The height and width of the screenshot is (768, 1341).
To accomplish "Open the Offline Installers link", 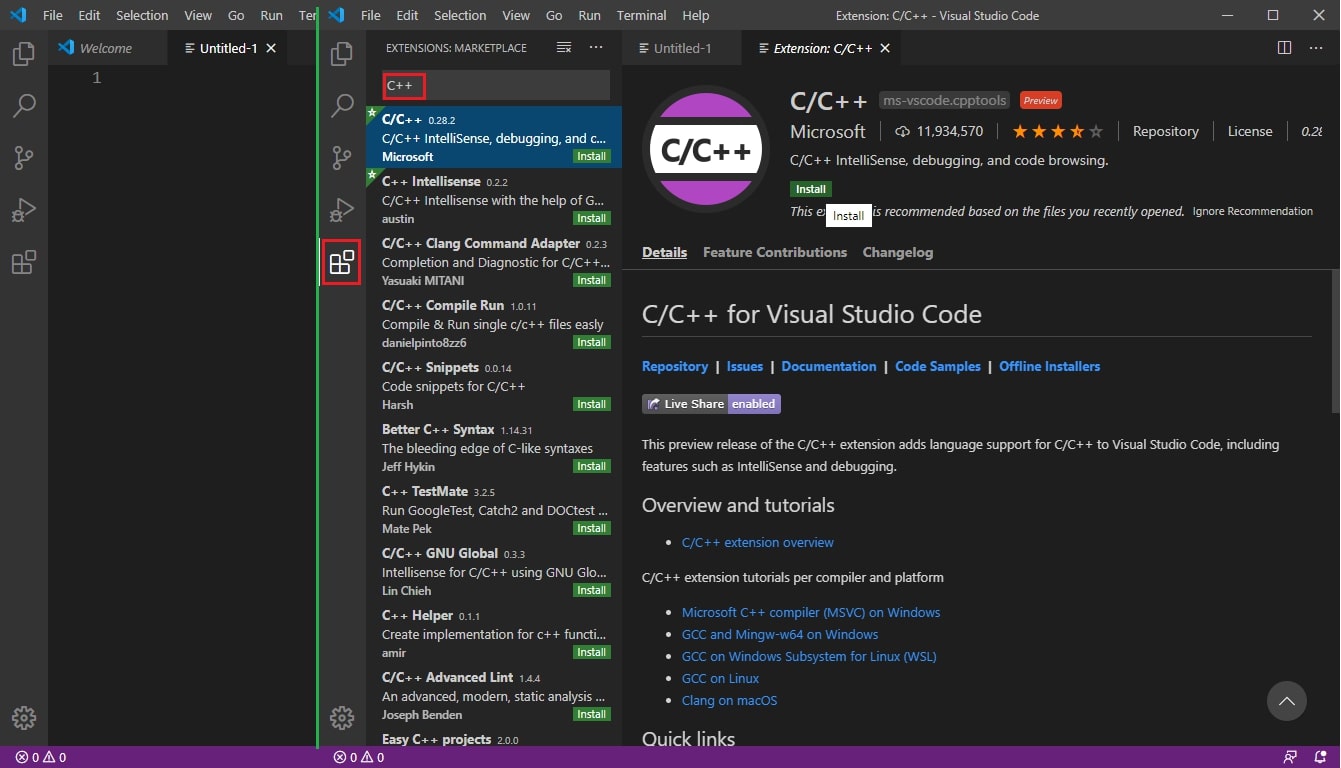I will click(1049, 366).
